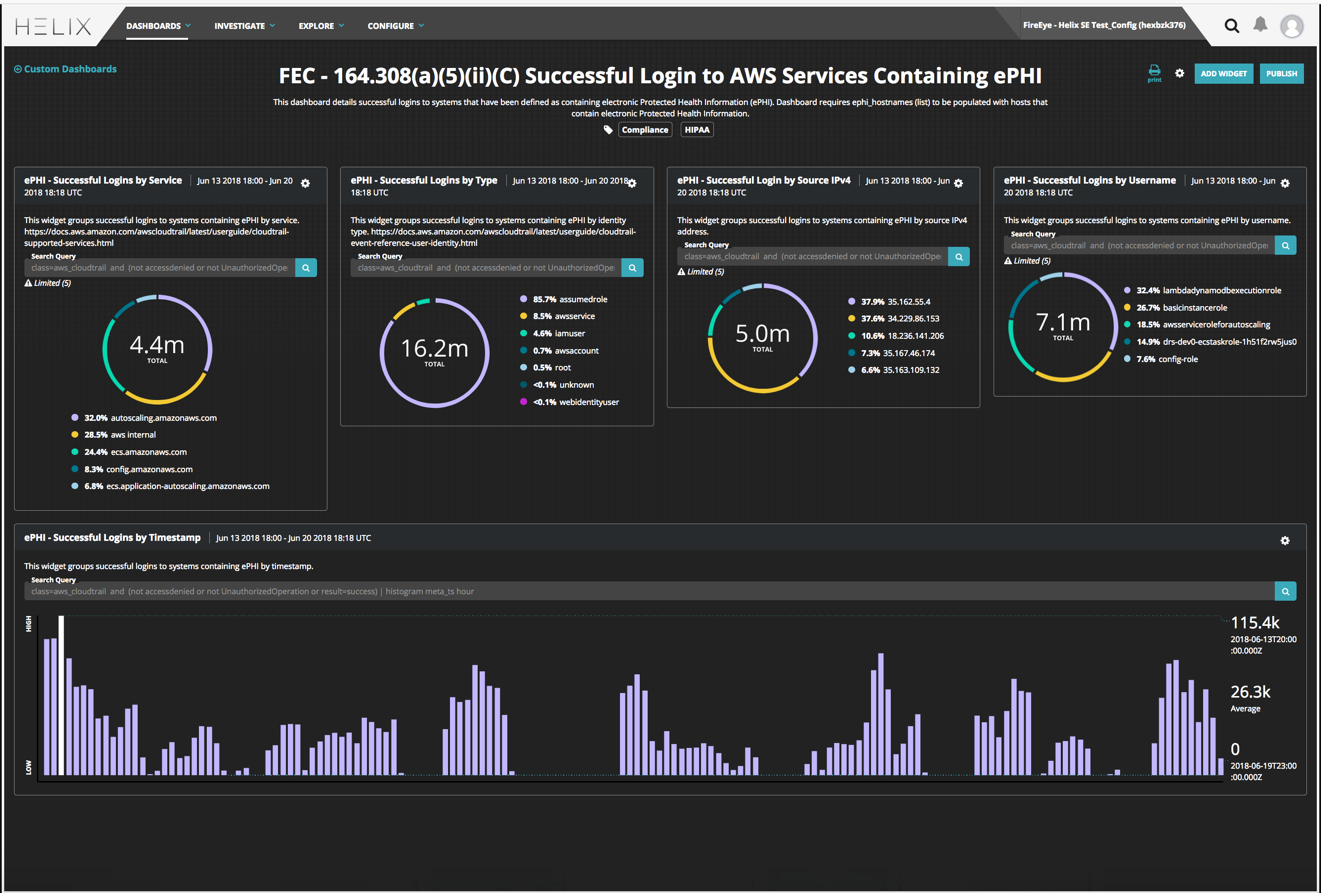The height and width of the screenshot is (893, 1321).
Task: Click the highlighted white histogram bar
Action: tap(61, 695)
